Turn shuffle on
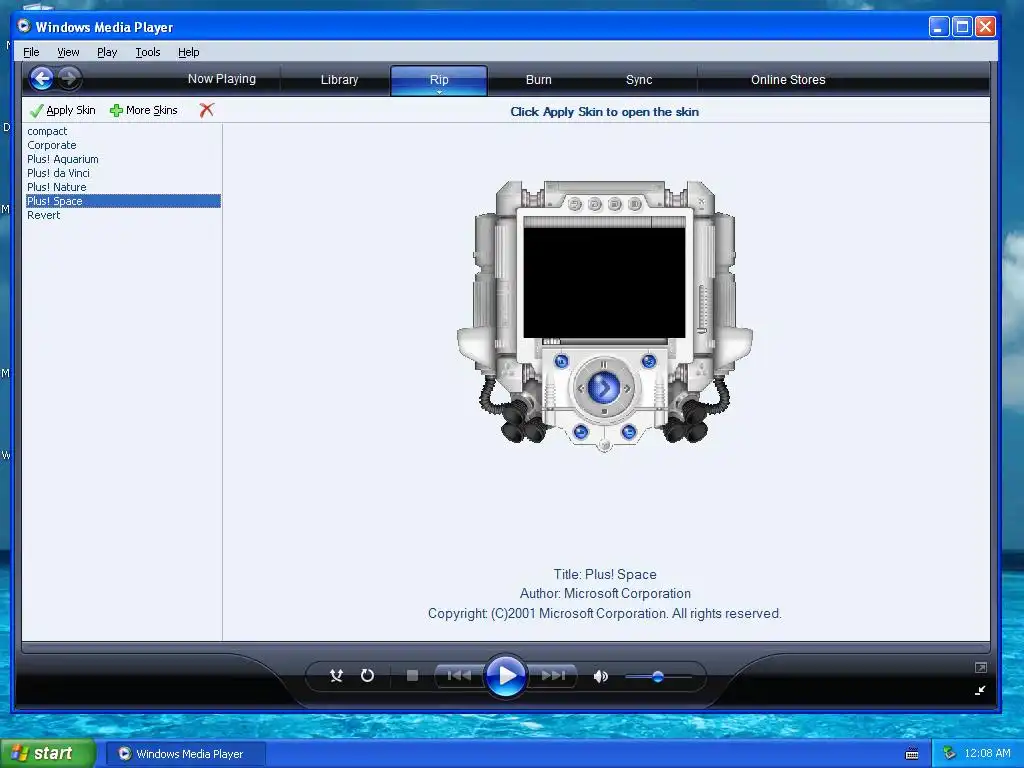Viewport: 1024px width, 768px height. click(x=336, y=676)
